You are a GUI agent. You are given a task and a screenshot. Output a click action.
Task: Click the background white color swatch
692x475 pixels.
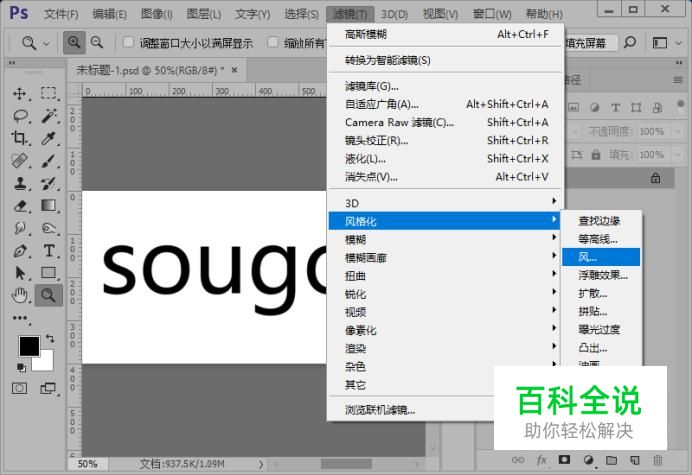46,363
